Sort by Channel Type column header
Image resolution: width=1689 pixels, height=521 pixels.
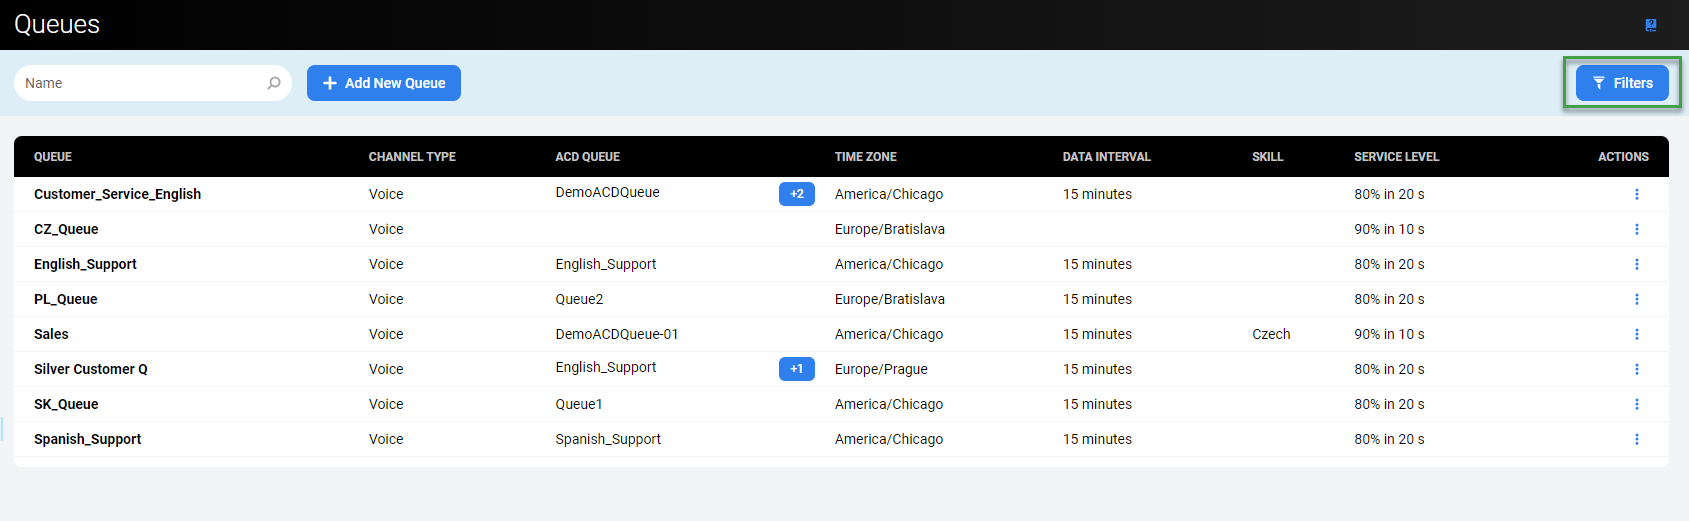412,157
